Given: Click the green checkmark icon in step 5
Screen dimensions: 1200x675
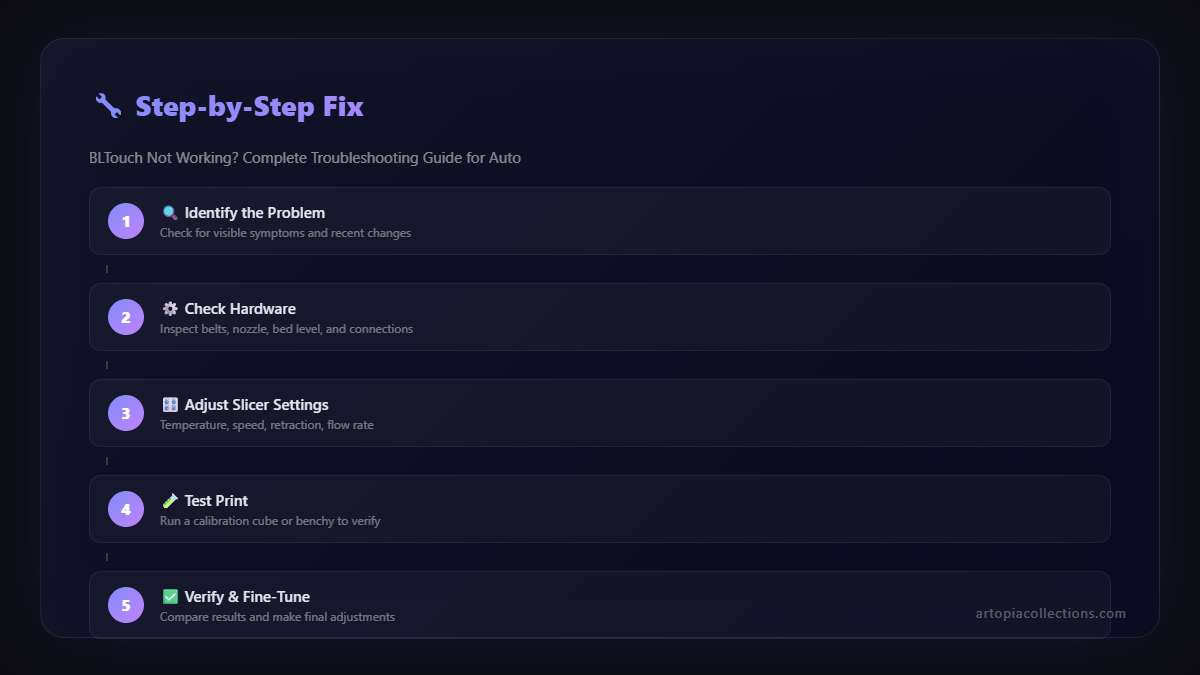Looking at the screenshot, I should click(x=170, y=597).
